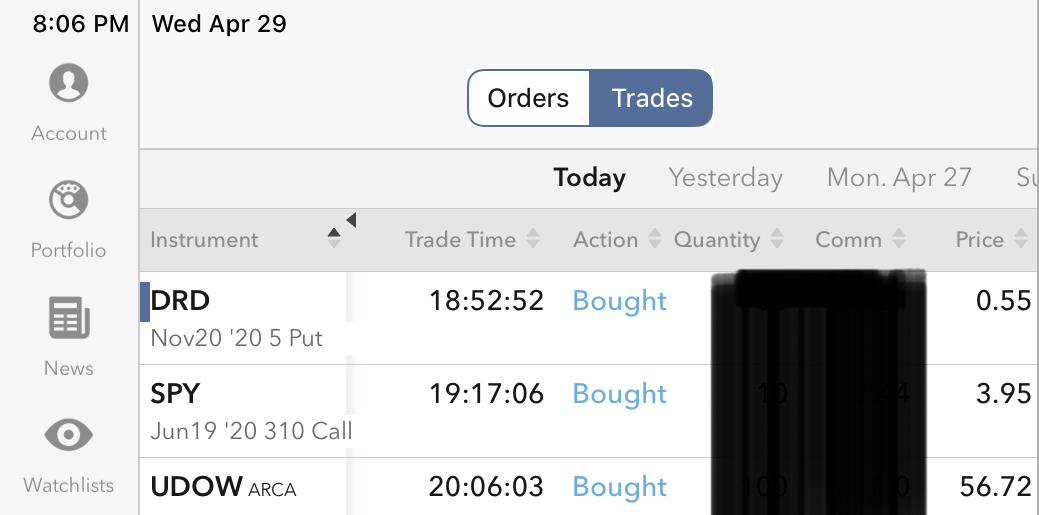The width and height of the screenshot is (1039, 515).
Task: Click the Bought link for SPY
Action: tap(619, 394)
